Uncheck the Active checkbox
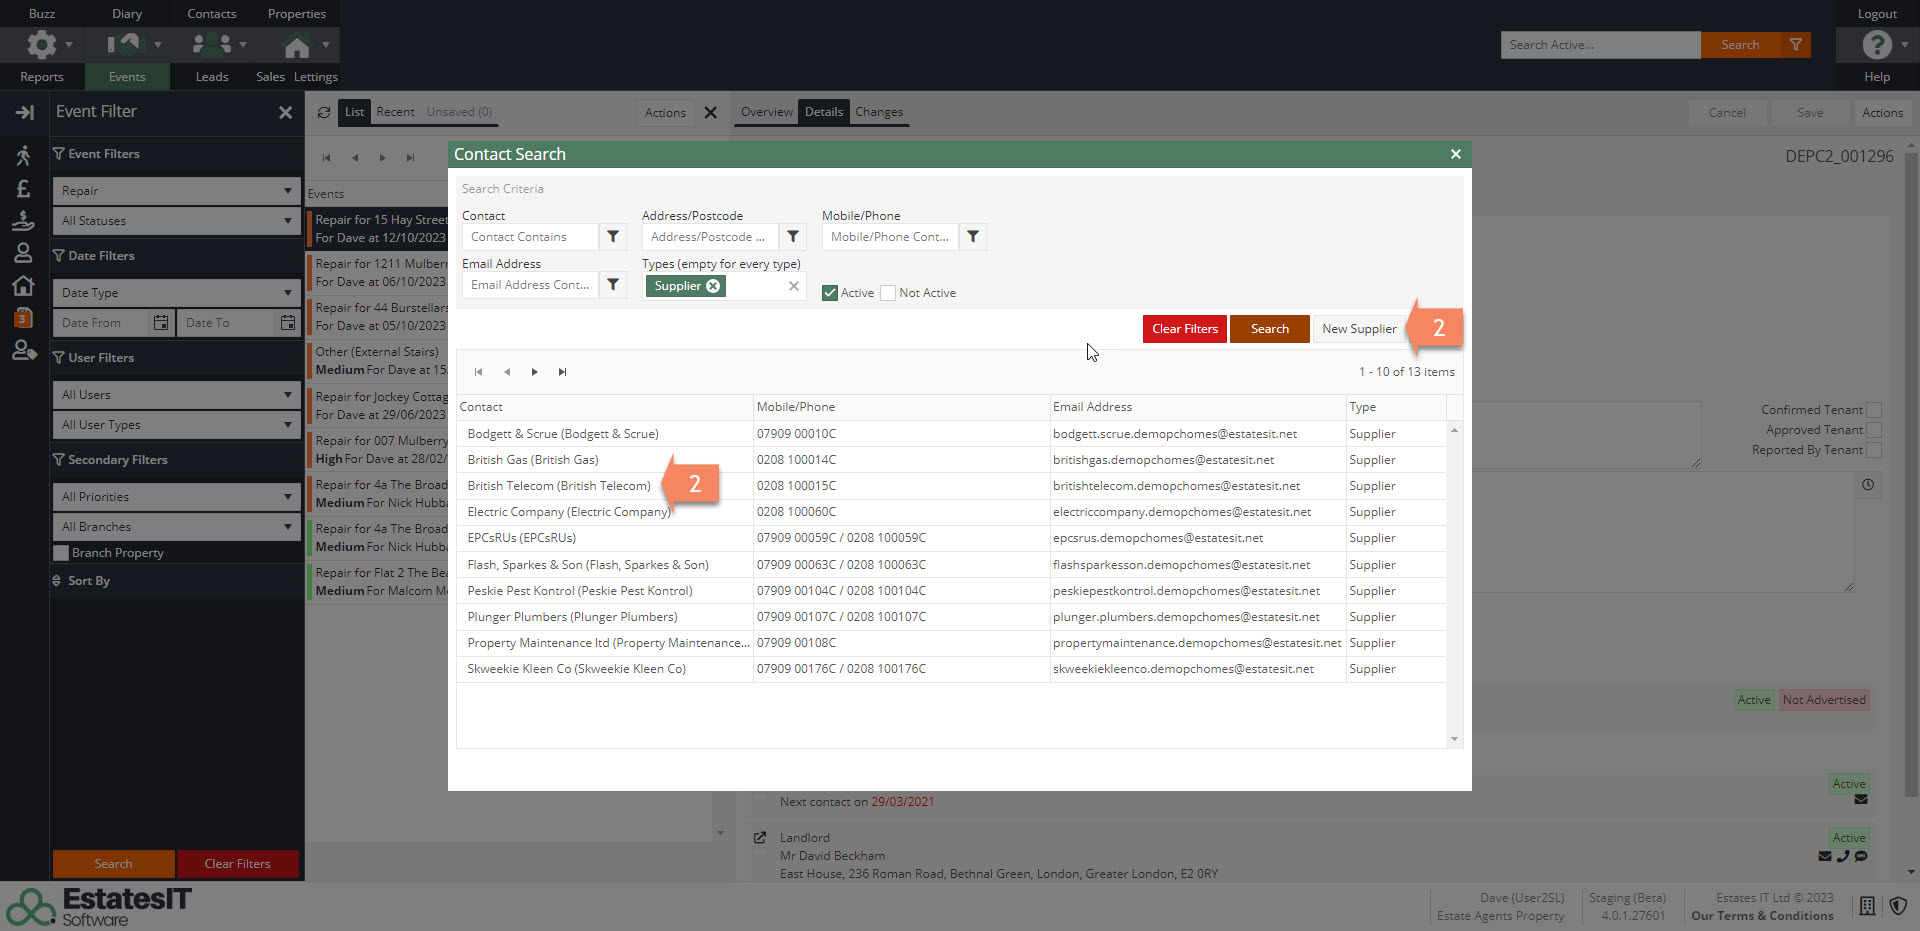 pyautogui.click(x=830, y=293)
